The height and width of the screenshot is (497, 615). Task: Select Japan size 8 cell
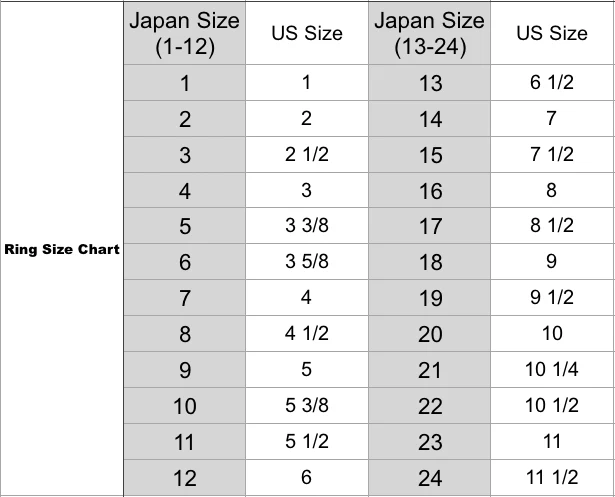point(185,334)
